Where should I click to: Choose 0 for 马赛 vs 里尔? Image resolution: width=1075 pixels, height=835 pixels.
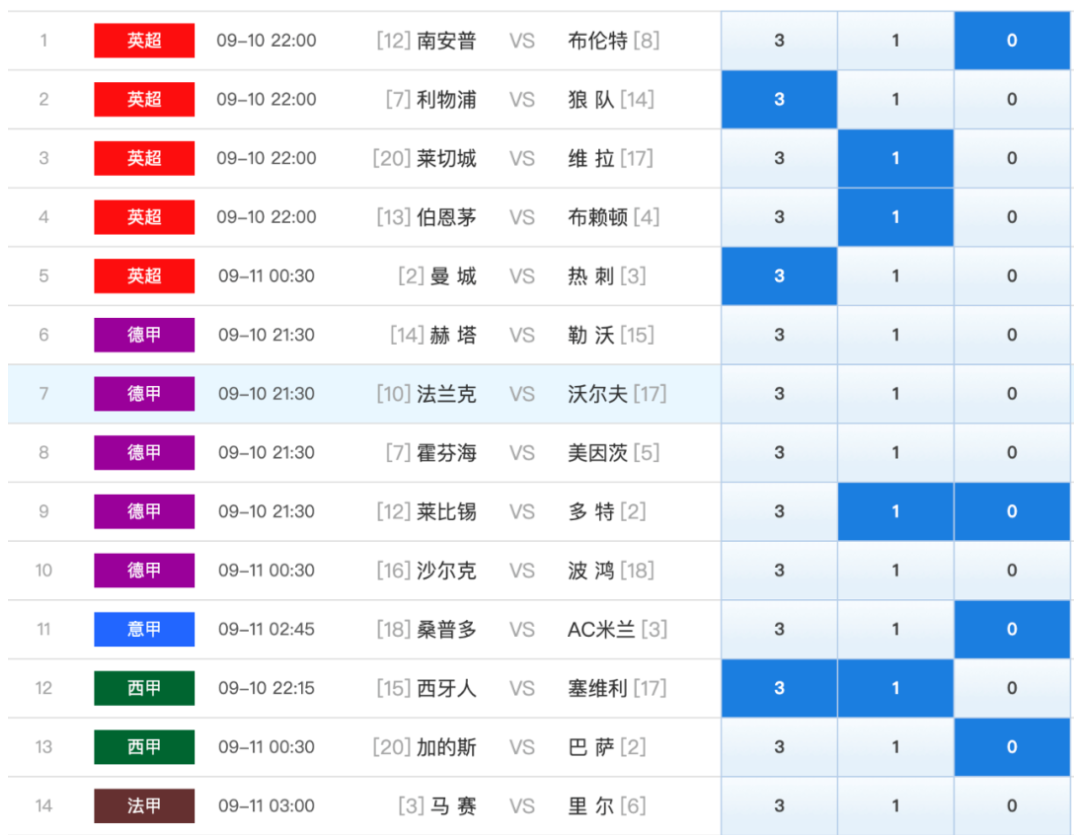(x=1011, y=806)
